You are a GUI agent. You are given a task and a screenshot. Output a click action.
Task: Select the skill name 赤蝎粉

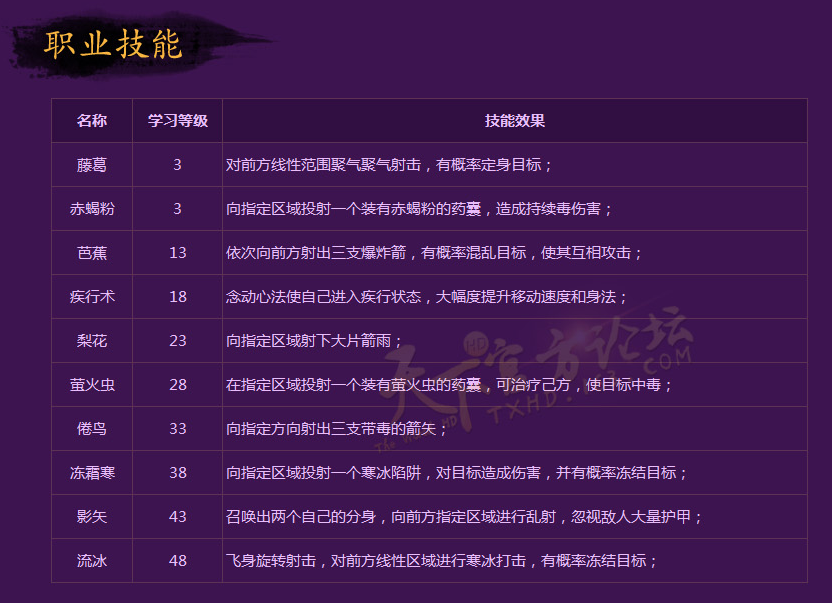(x=92, y=209)
